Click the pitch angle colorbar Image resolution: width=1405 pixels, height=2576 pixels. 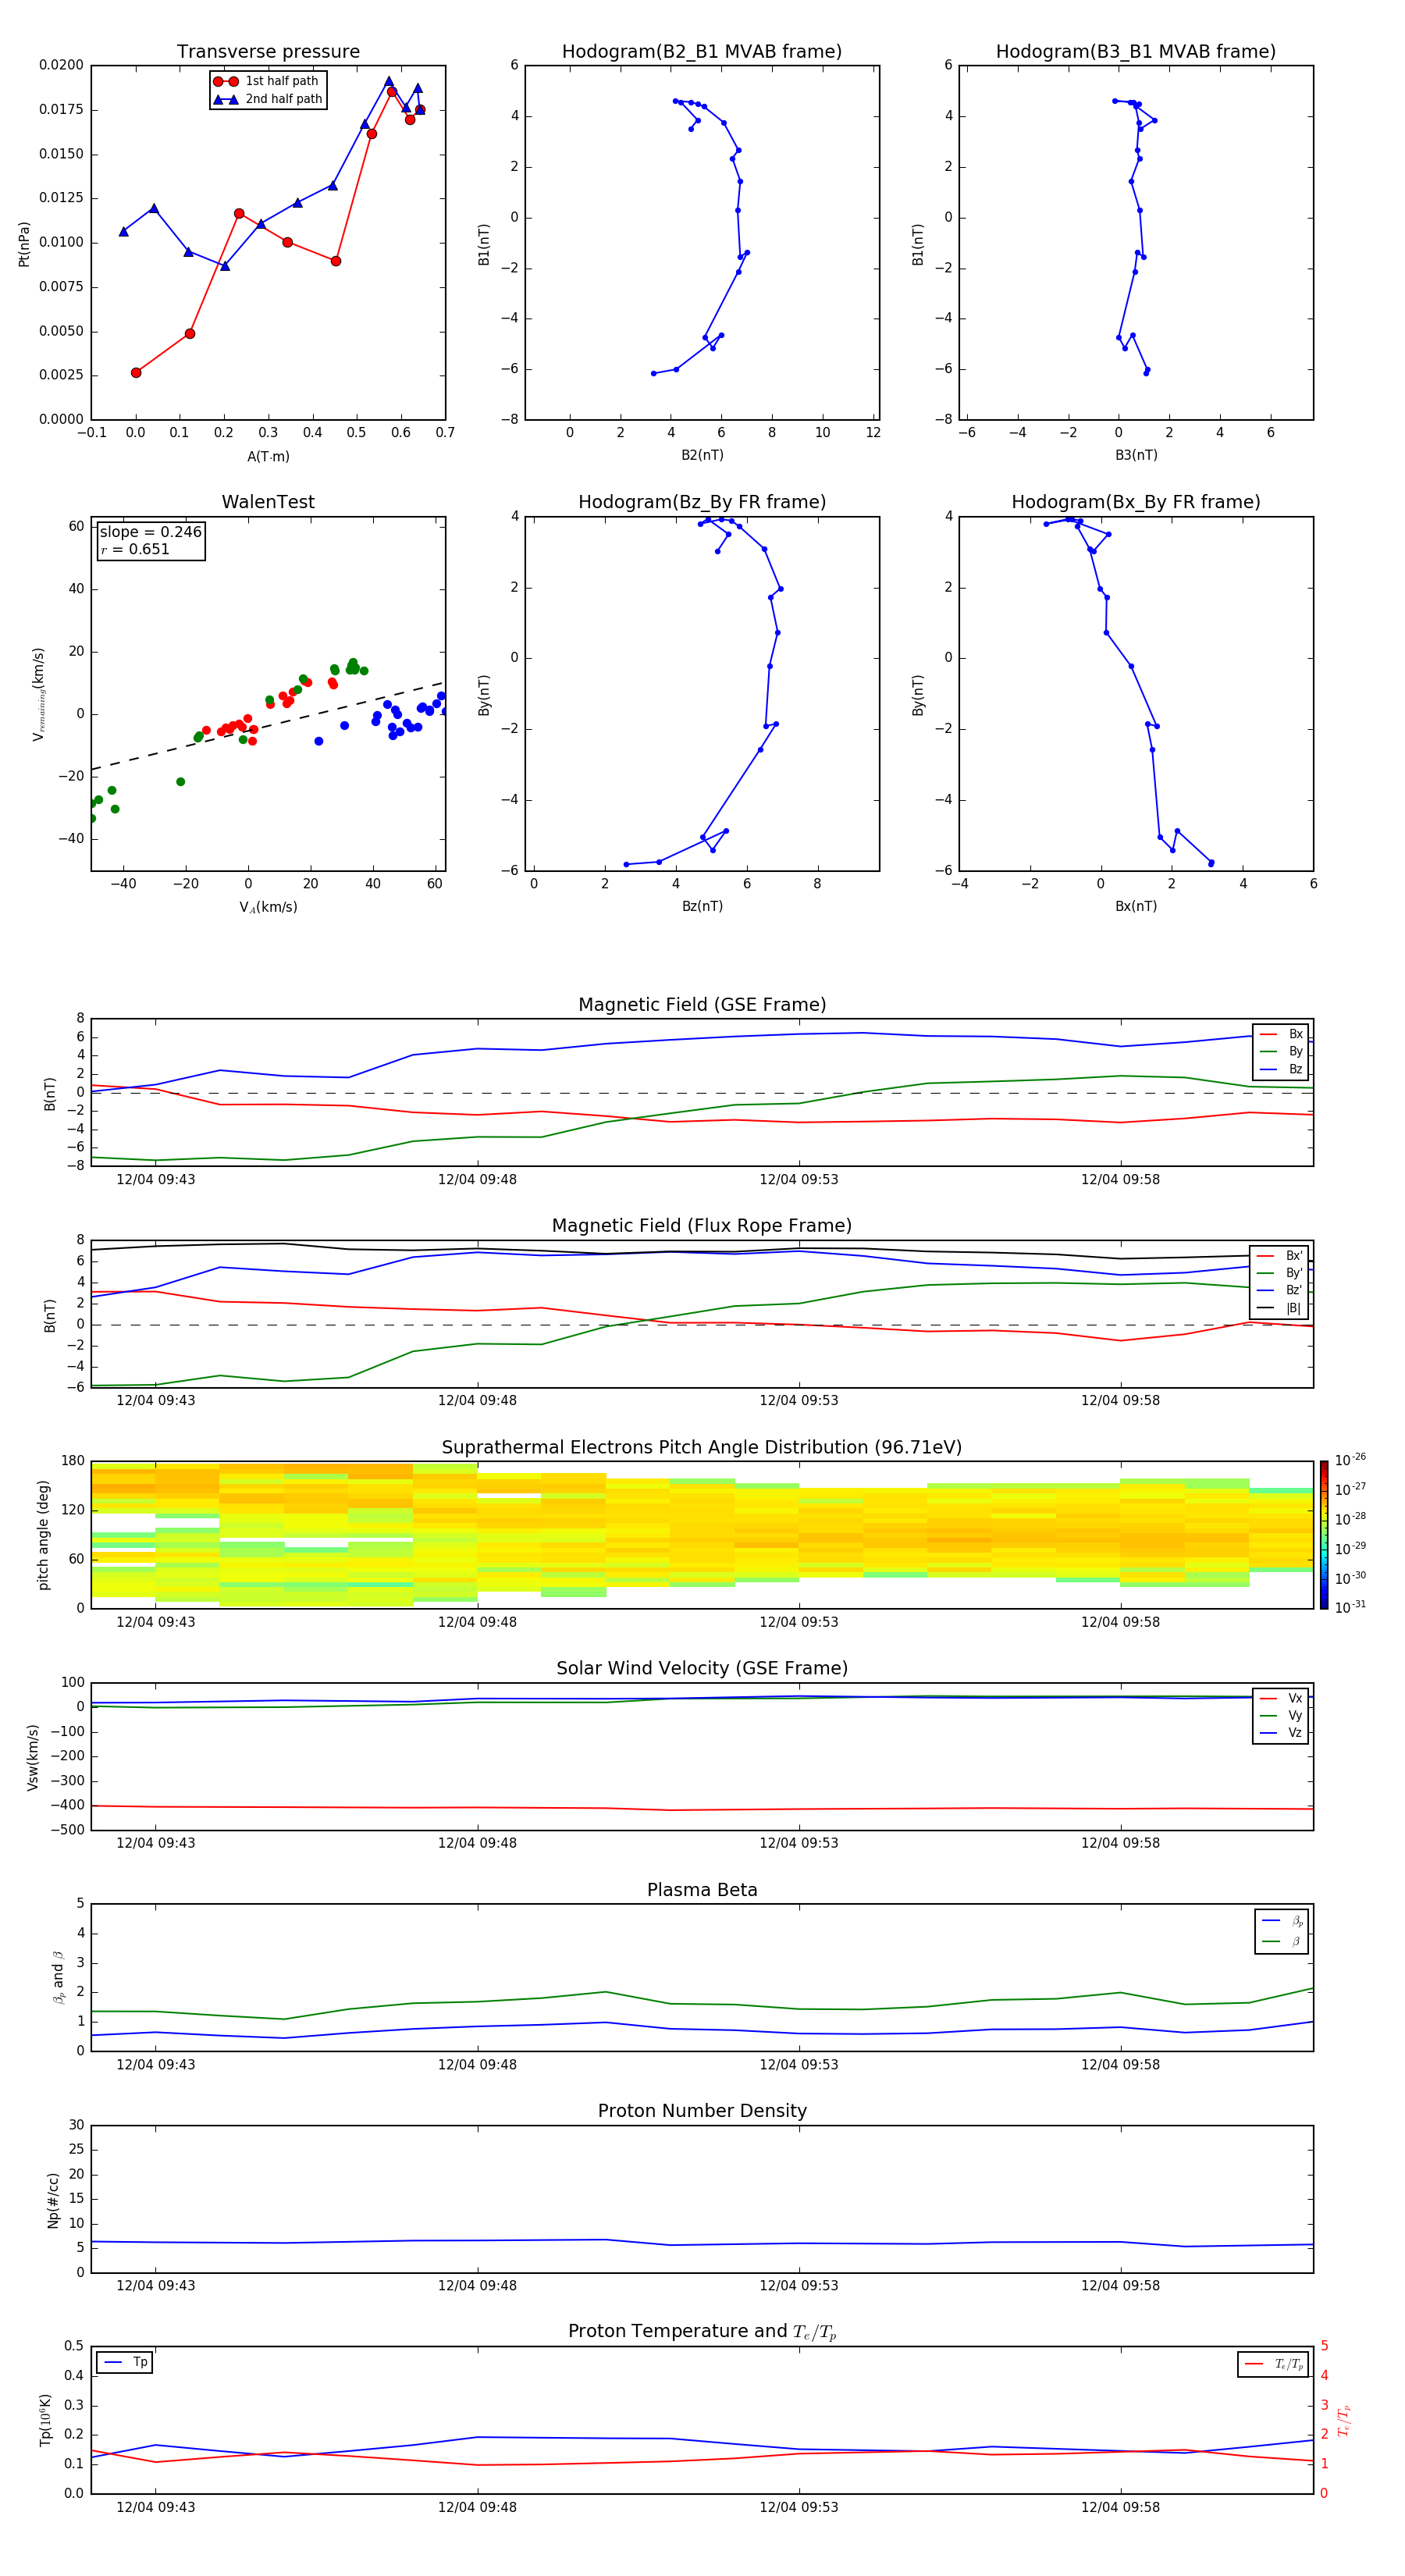(x=1324, y=1535)
